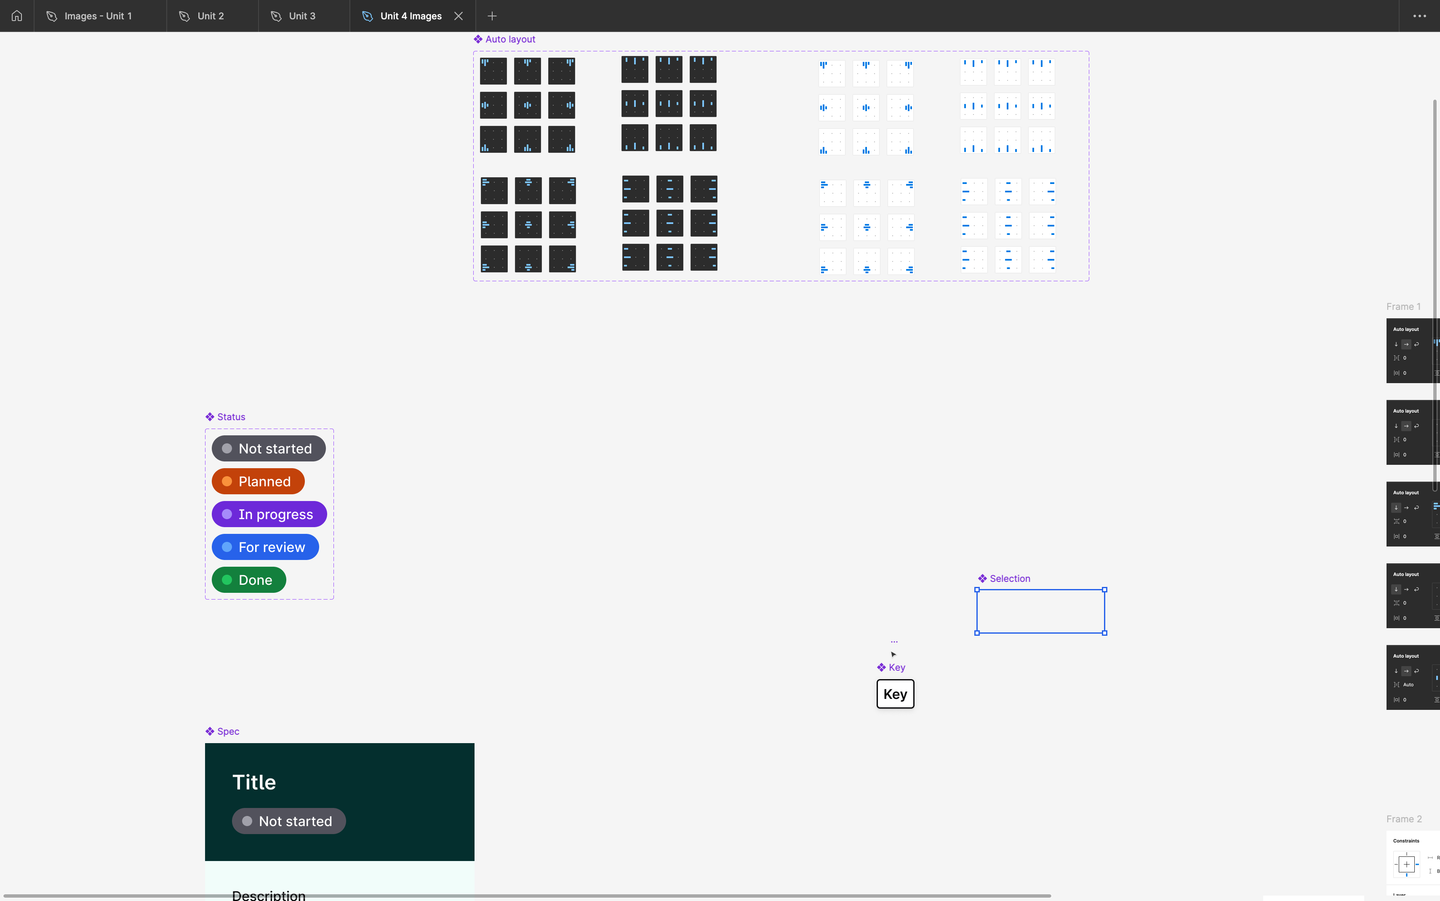This screenshot has height=901, width=1440.
Task: Select the Planned status pill
Action: pos(258,482)
